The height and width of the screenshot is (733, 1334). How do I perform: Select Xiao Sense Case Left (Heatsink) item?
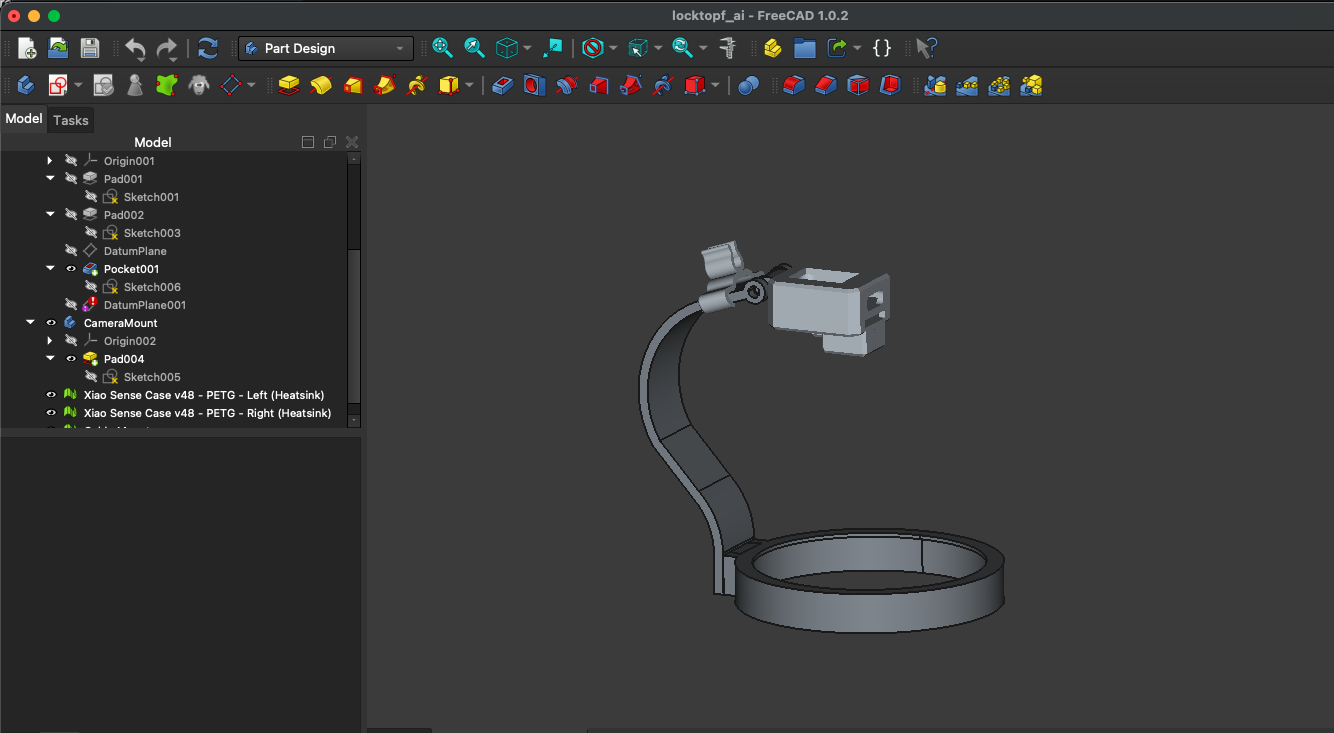coord(203,395)
